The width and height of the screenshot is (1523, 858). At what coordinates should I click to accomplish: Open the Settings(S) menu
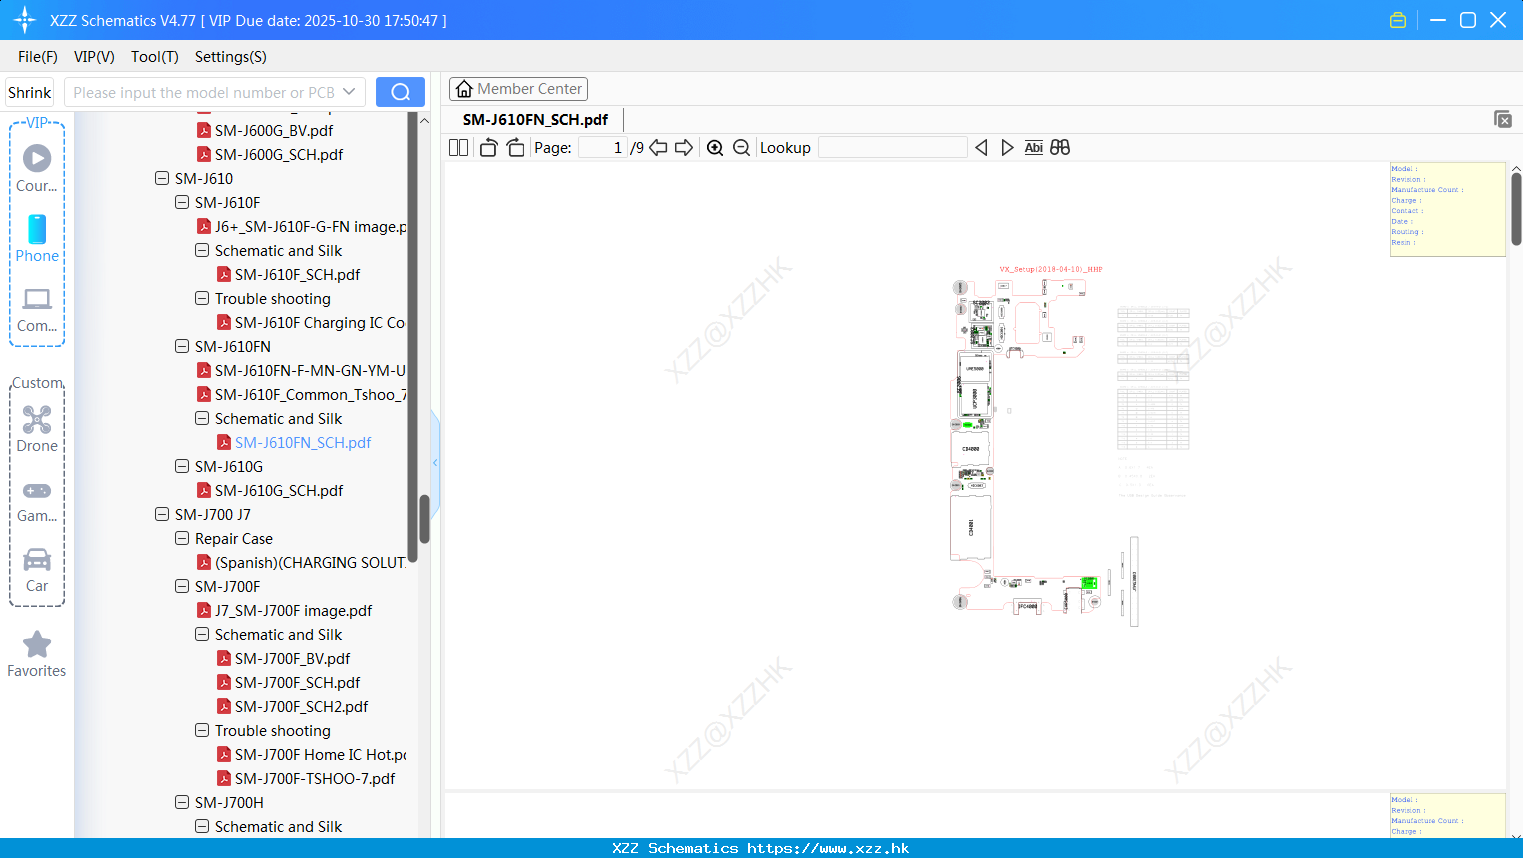(231, 57)
